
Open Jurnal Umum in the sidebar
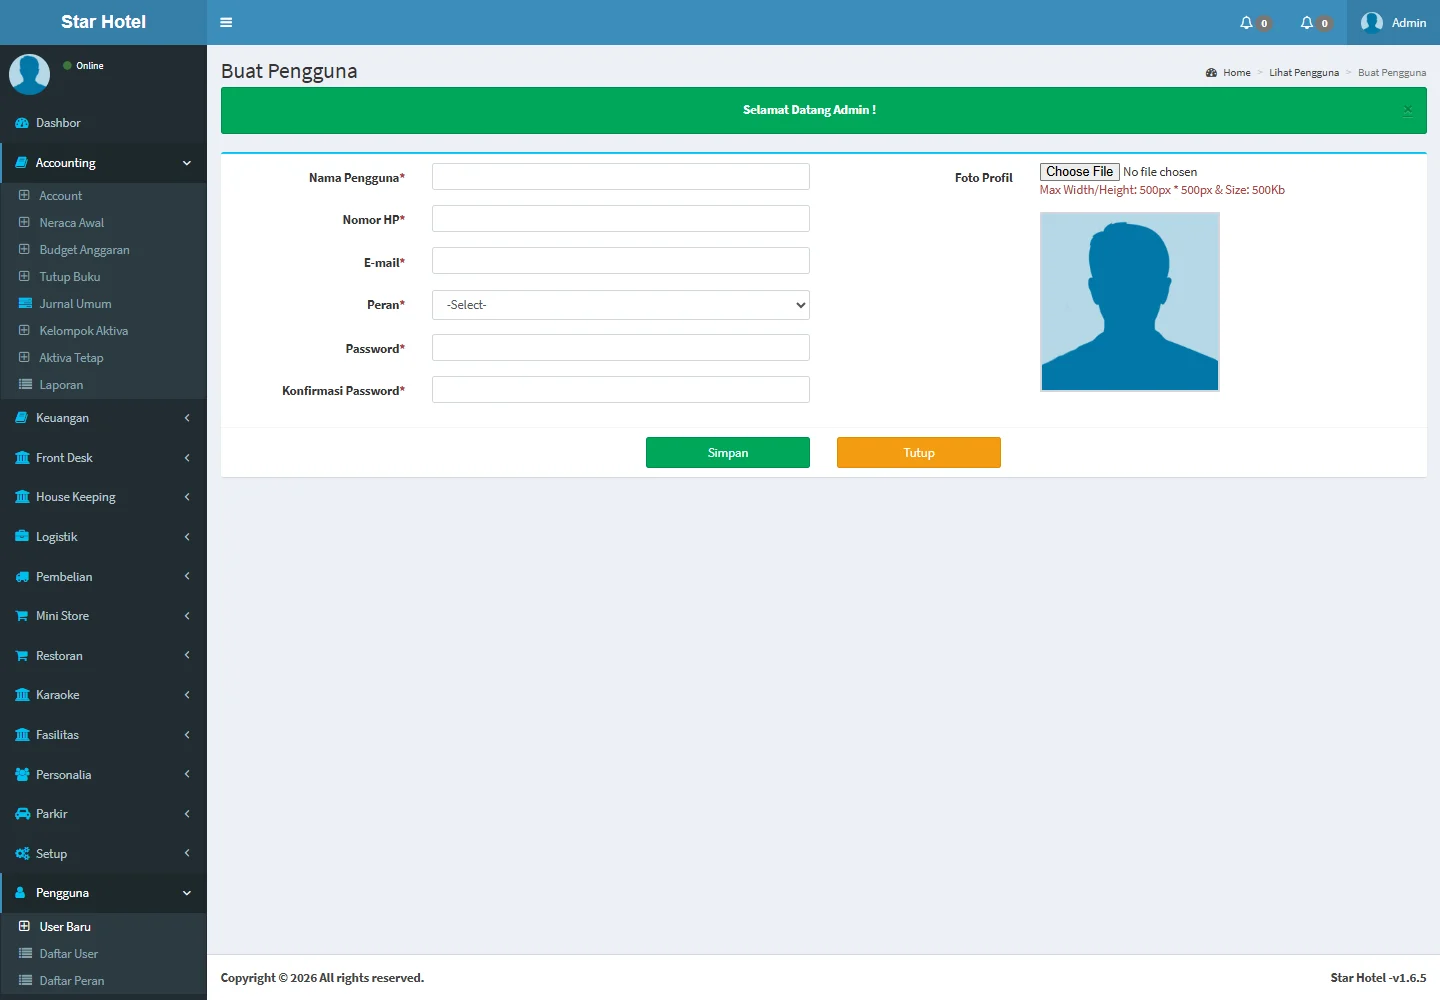pos(75,304)
